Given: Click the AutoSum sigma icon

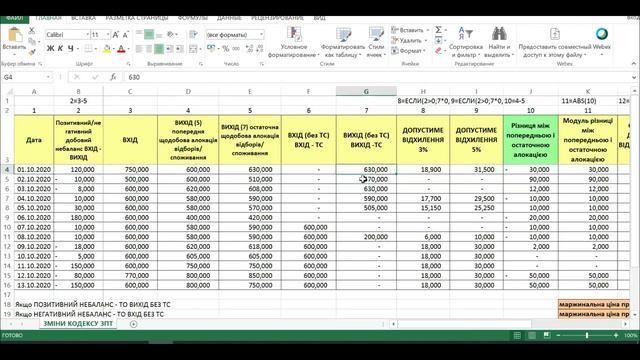Looking at the screenshot, I should [438, 30].
